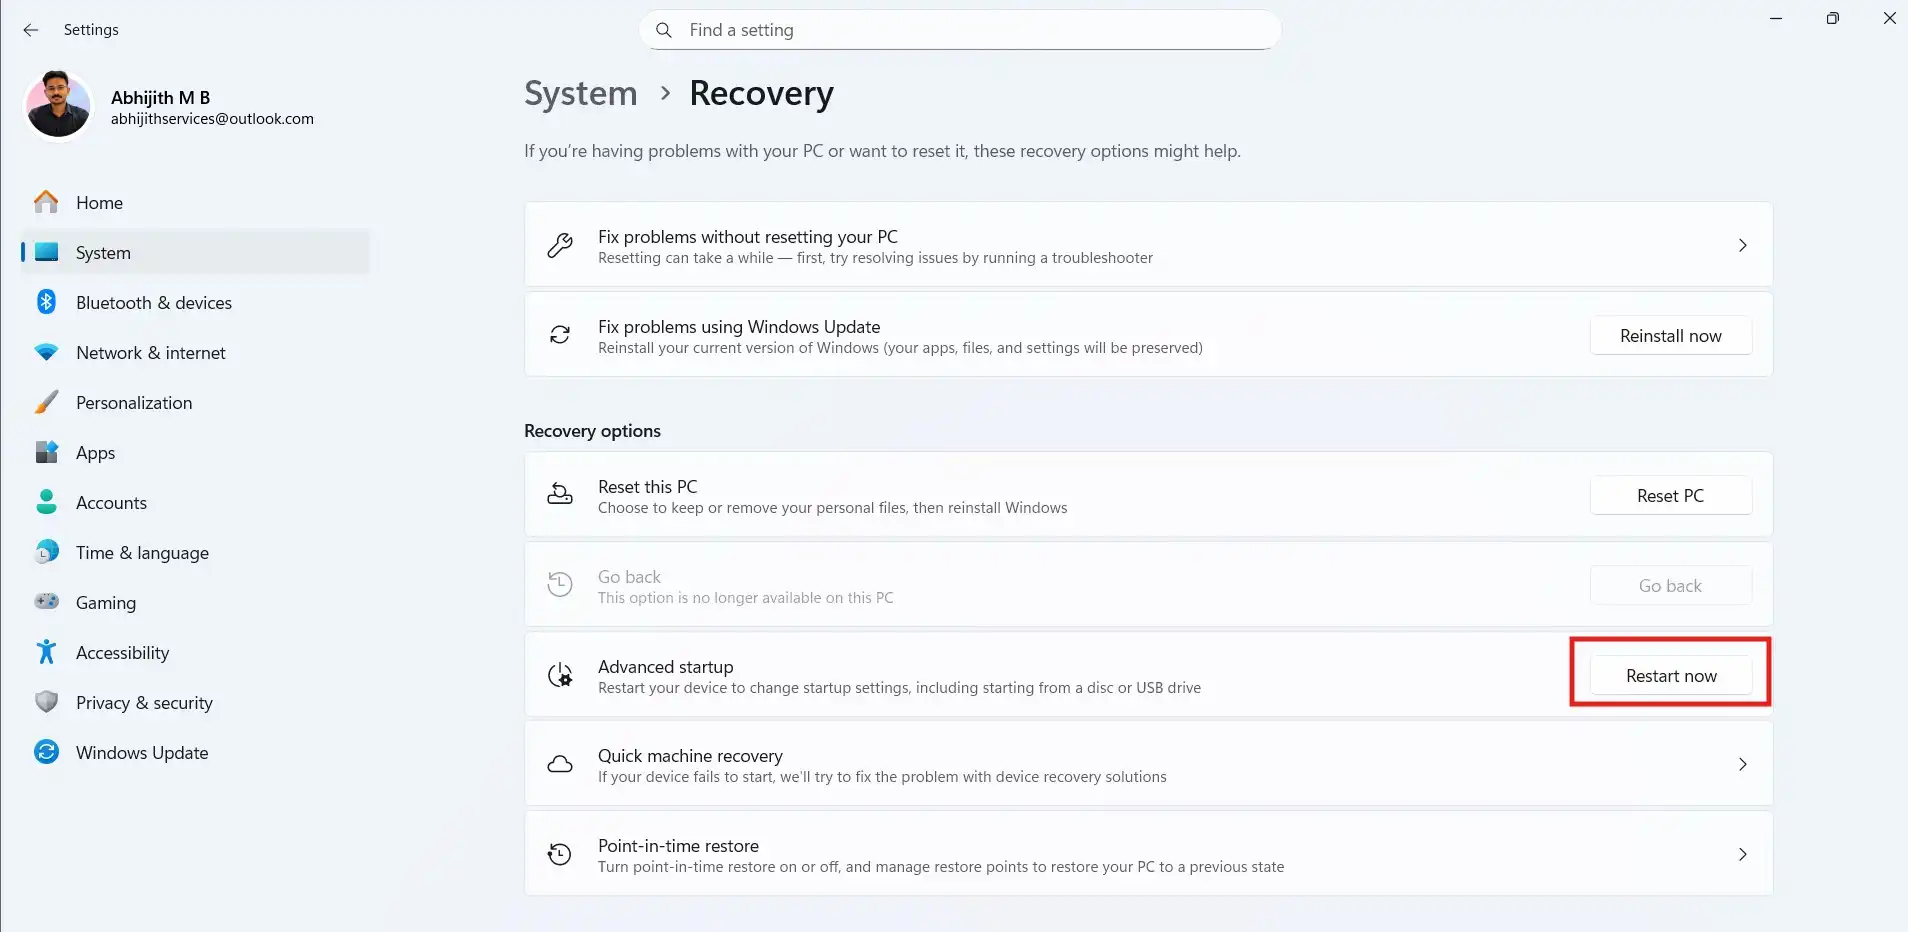Open Network & internet via its globe icon
Screen dimensions: 1908x932
(x=46, y=352)
